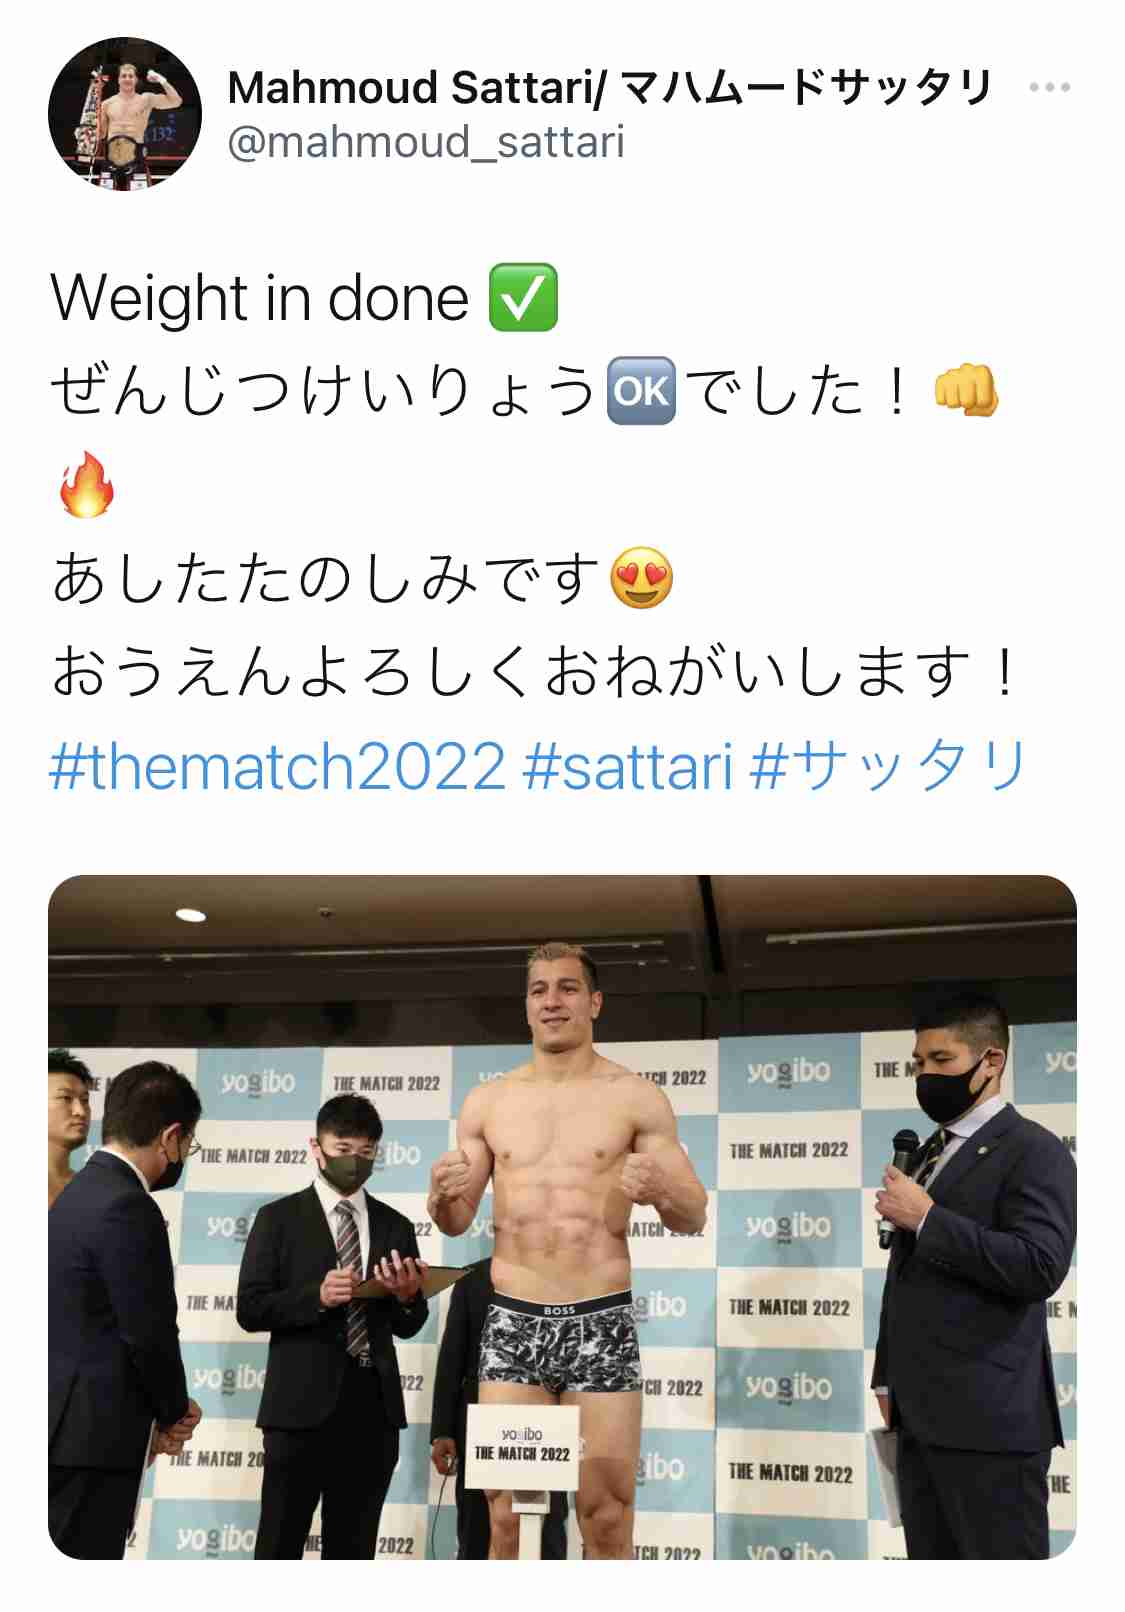Click the "Weight in done" text
This screenshot has height=1612, width=1125.
tap(259, 298)
